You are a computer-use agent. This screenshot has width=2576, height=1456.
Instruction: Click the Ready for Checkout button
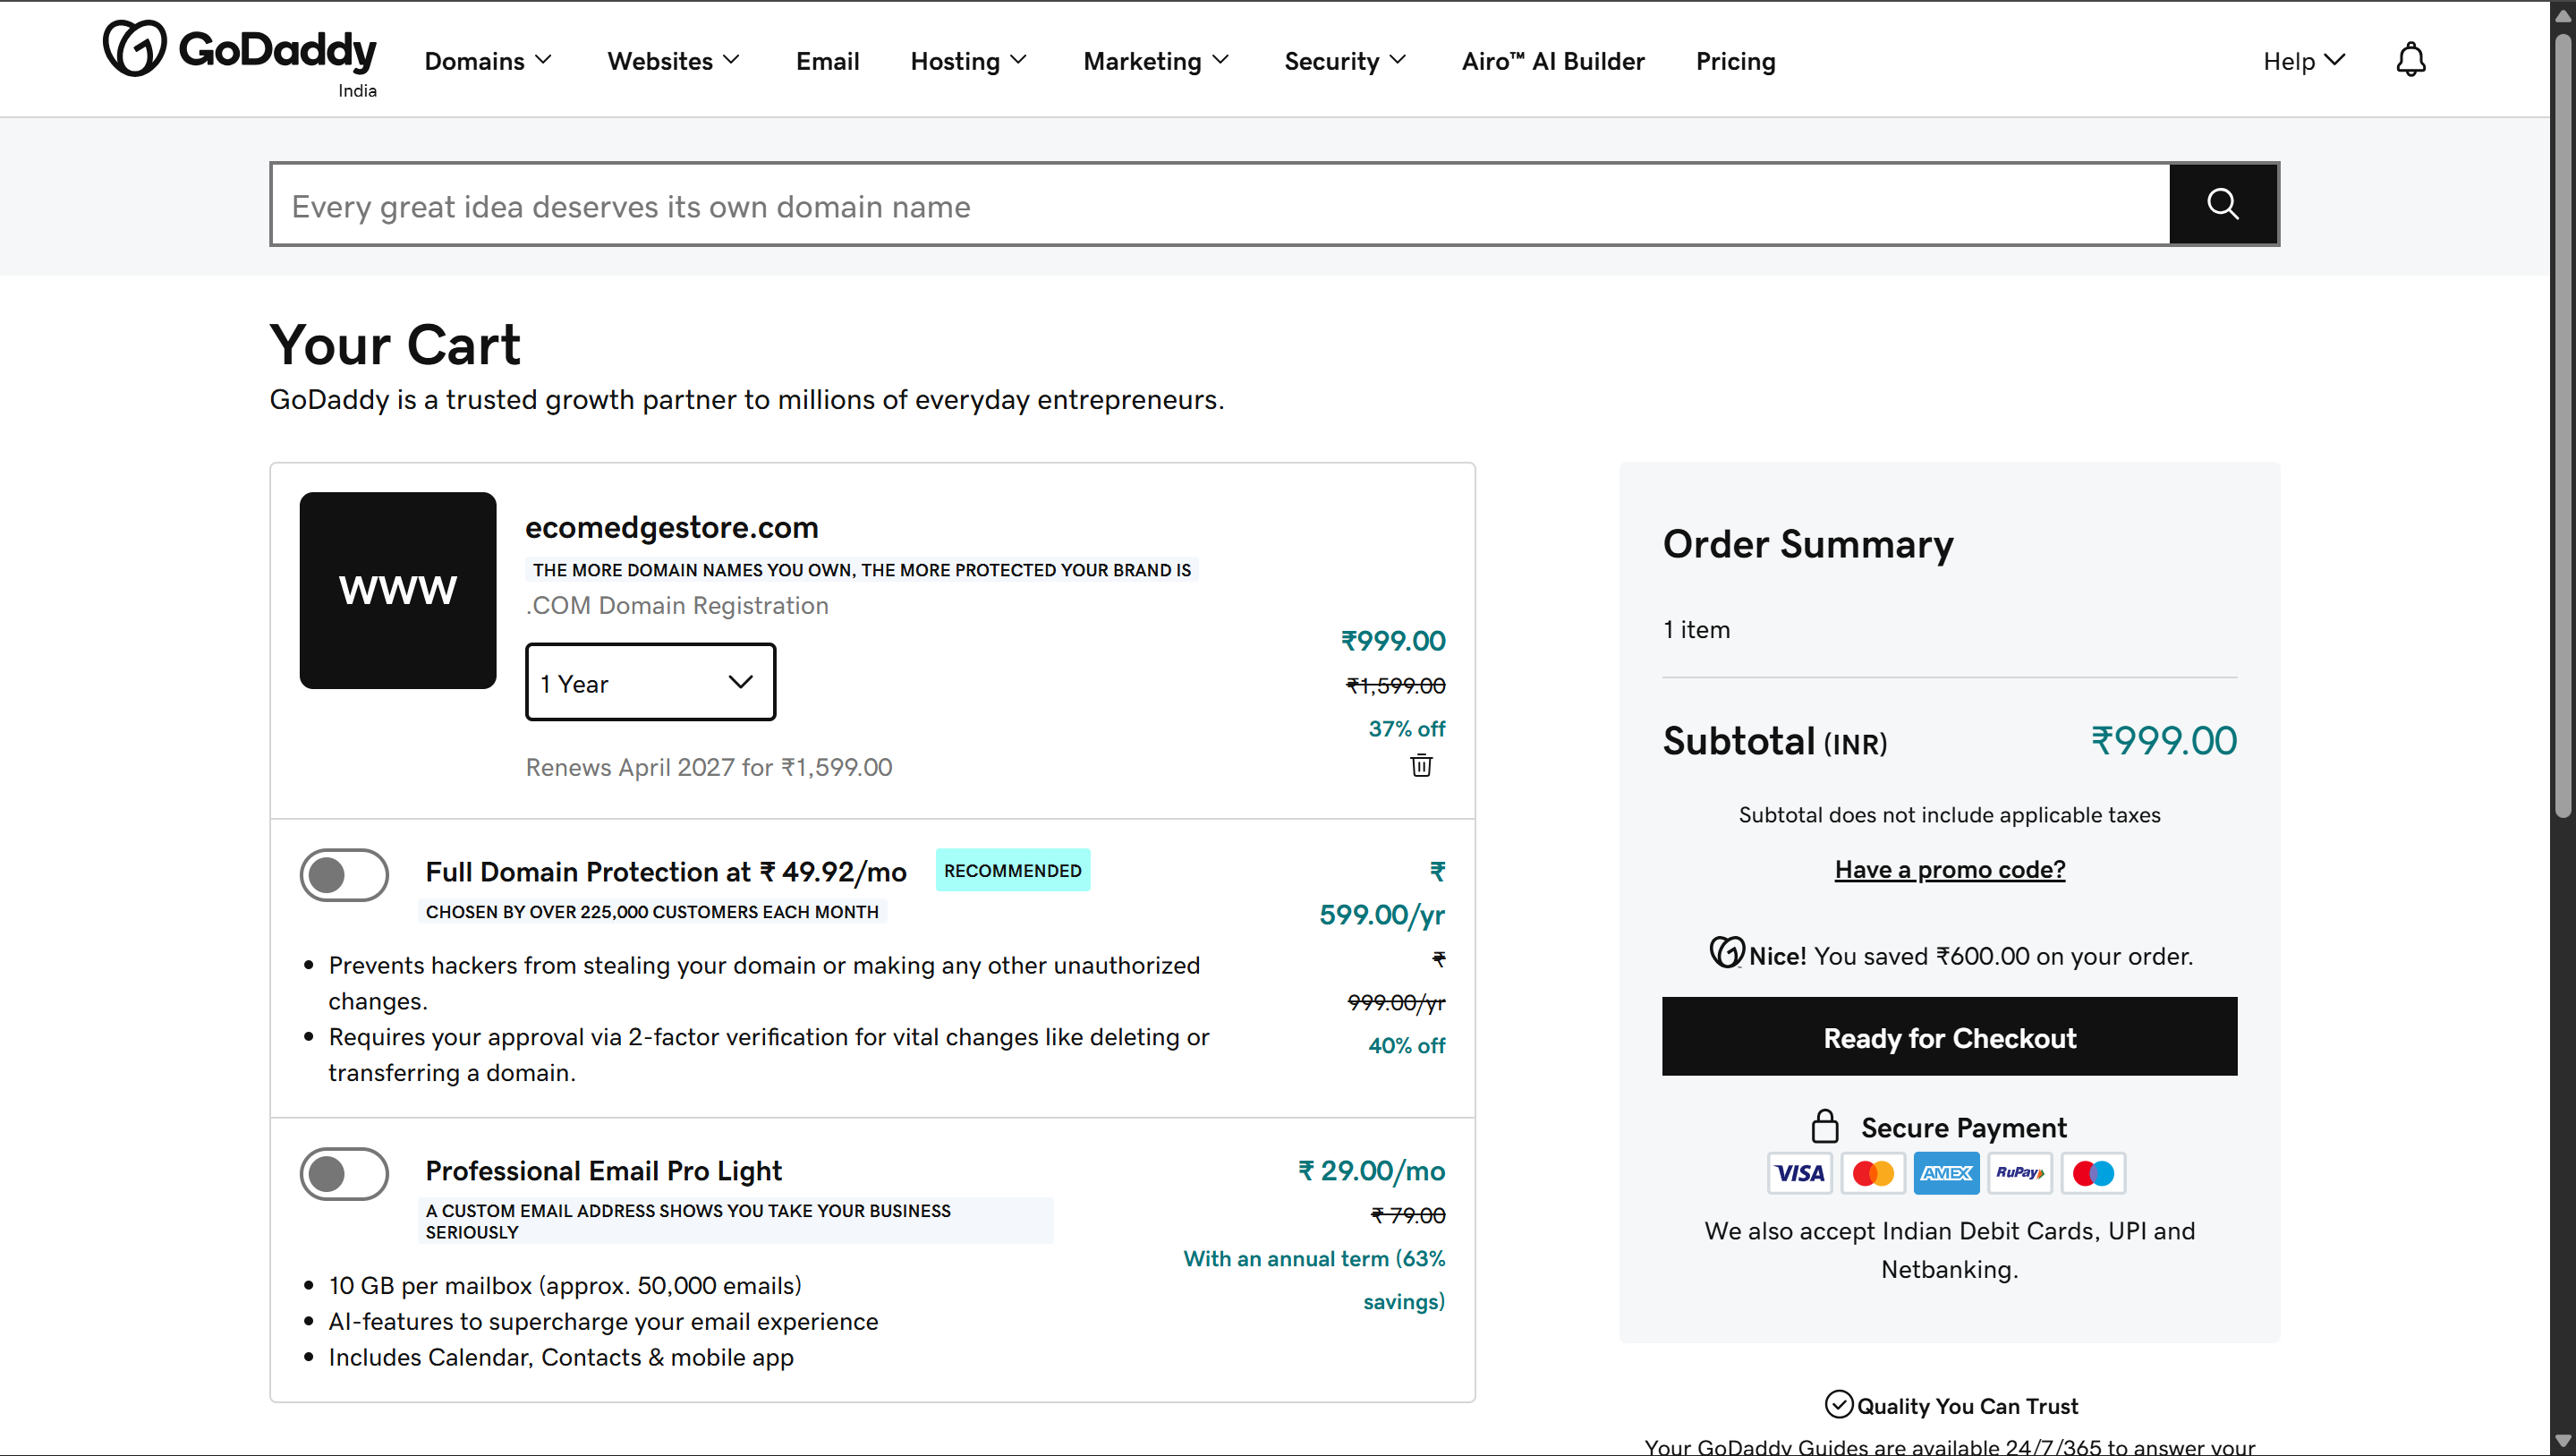(x=1949, y=1037)
